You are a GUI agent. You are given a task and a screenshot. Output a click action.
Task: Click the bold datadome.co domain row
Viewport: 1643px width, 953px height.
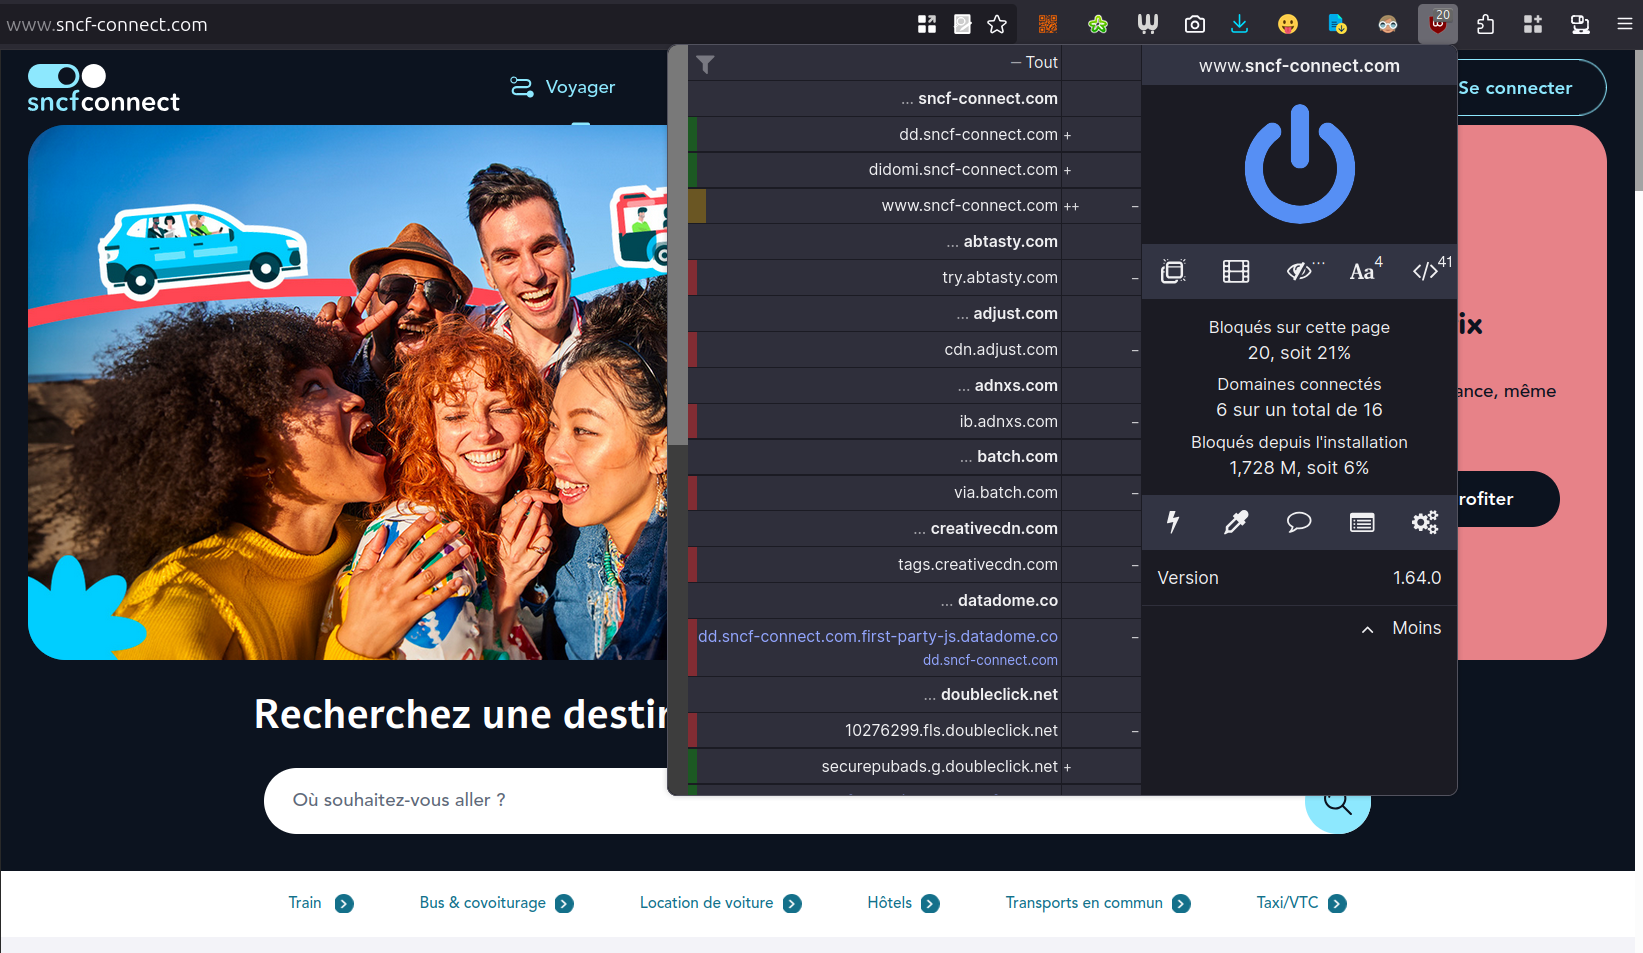(914, 601)
